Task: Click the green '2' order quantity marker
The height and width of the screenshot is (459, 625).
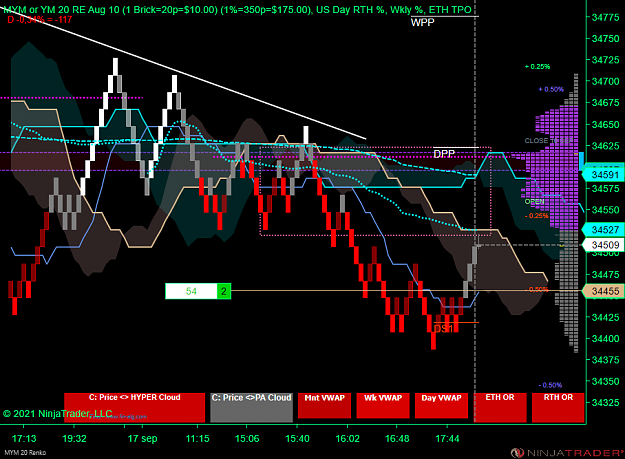Action: click(224, 291)
